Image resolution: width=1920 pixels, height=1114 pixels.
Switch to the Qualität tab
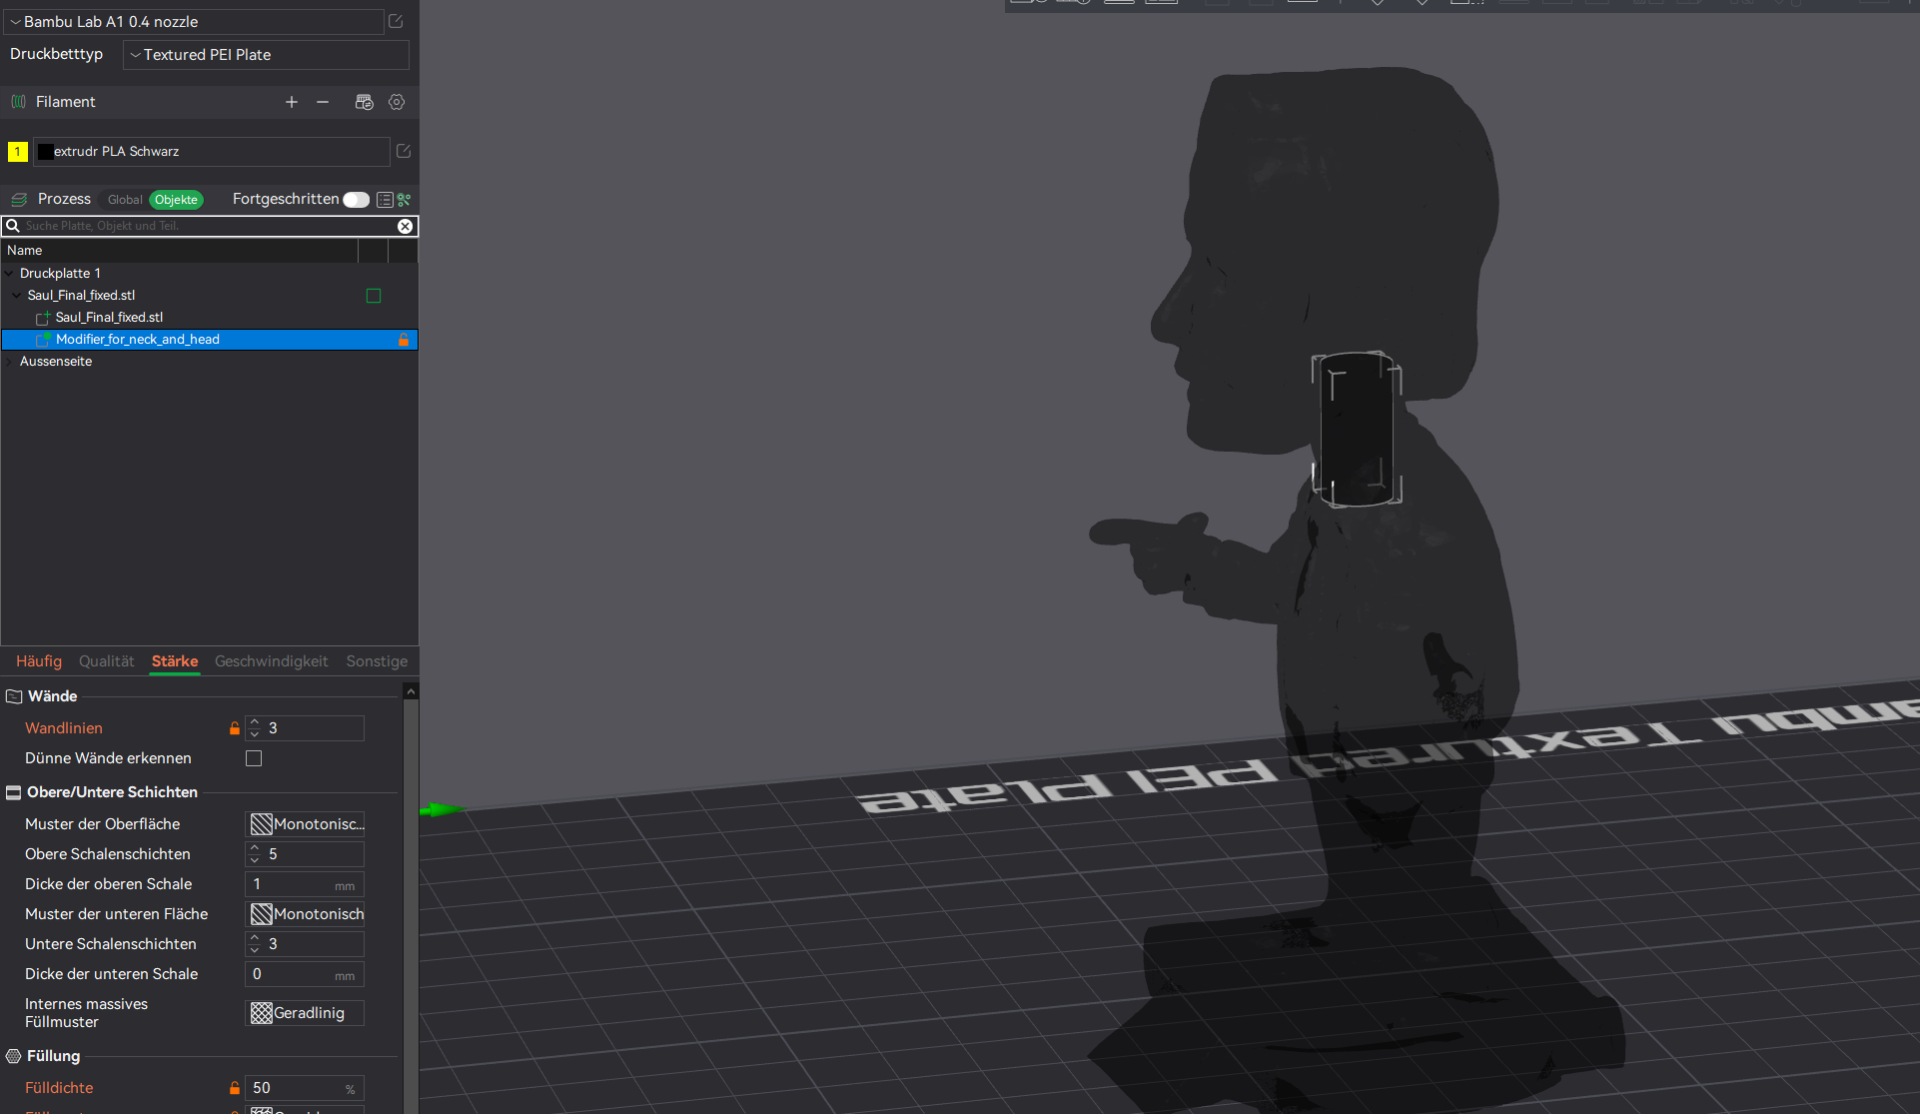click(x=106, y=661)
